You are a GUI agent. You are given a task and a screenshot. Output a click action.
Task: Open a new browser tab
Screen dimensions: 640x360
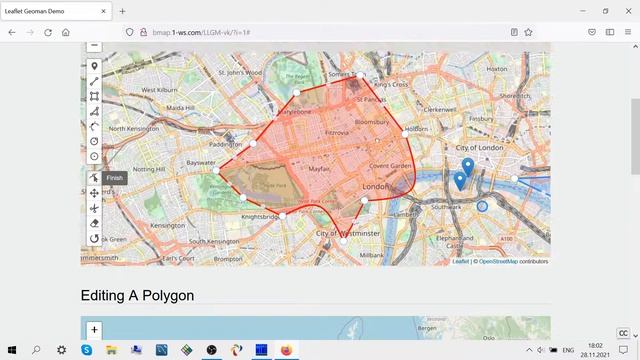pyautogui.click(x=122, y=11)
